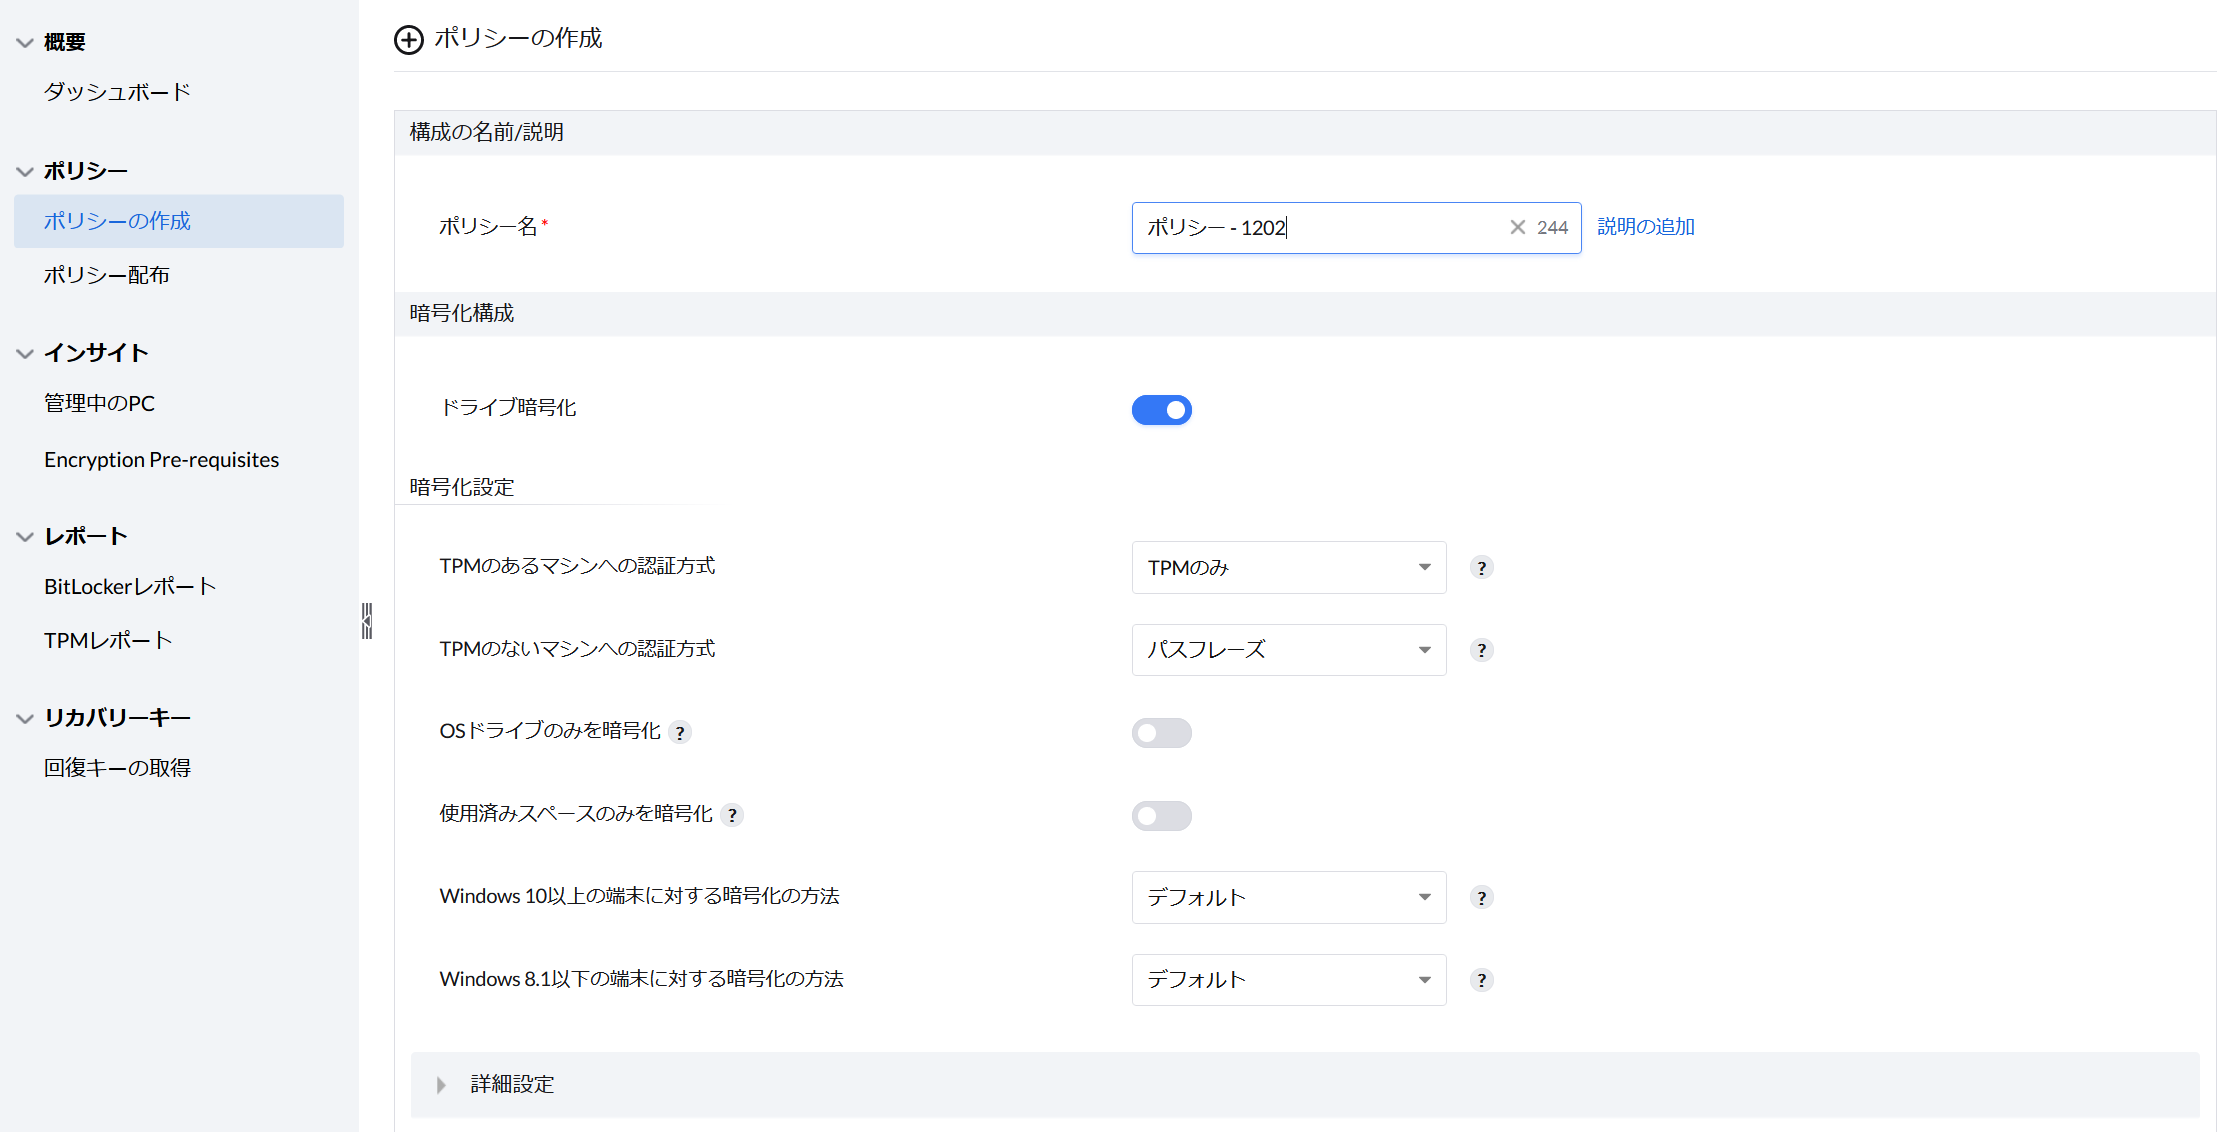Image resolution: width=2220 pixels, height=1132 pixels.
Task: Click the 説明の追加 link
Action: 1645,227
